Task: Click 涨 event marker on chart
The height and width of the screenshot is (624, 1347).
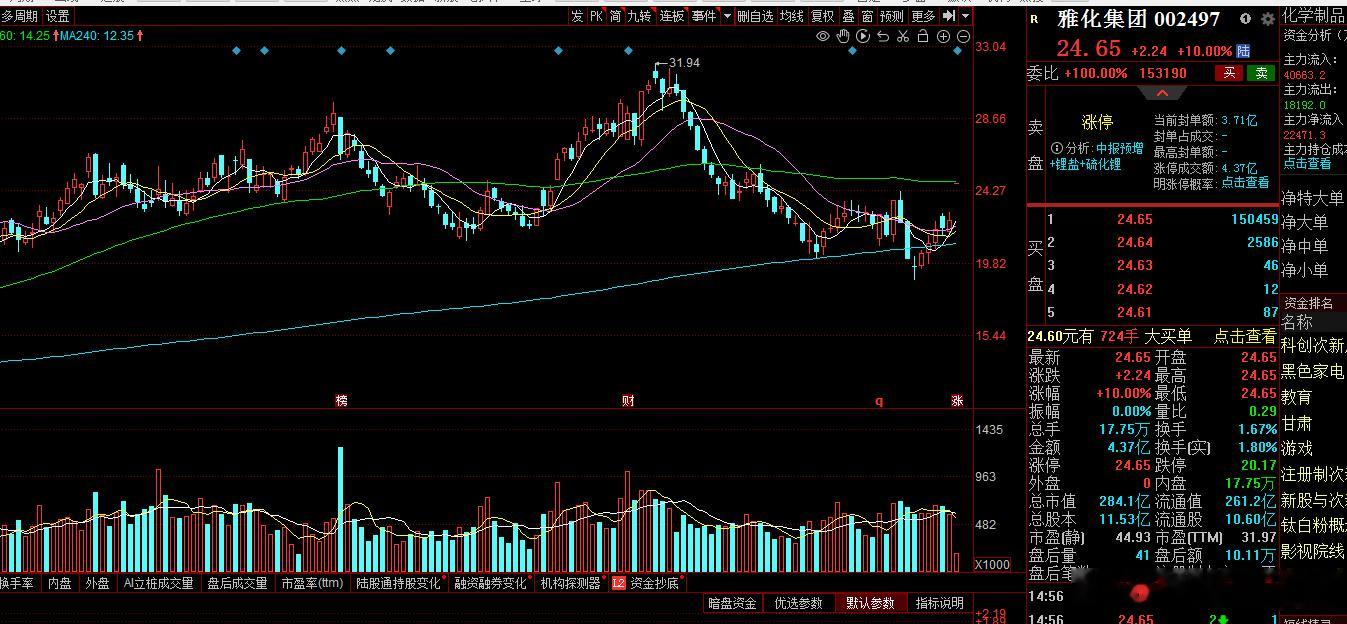Action: (x=957, y=401)
